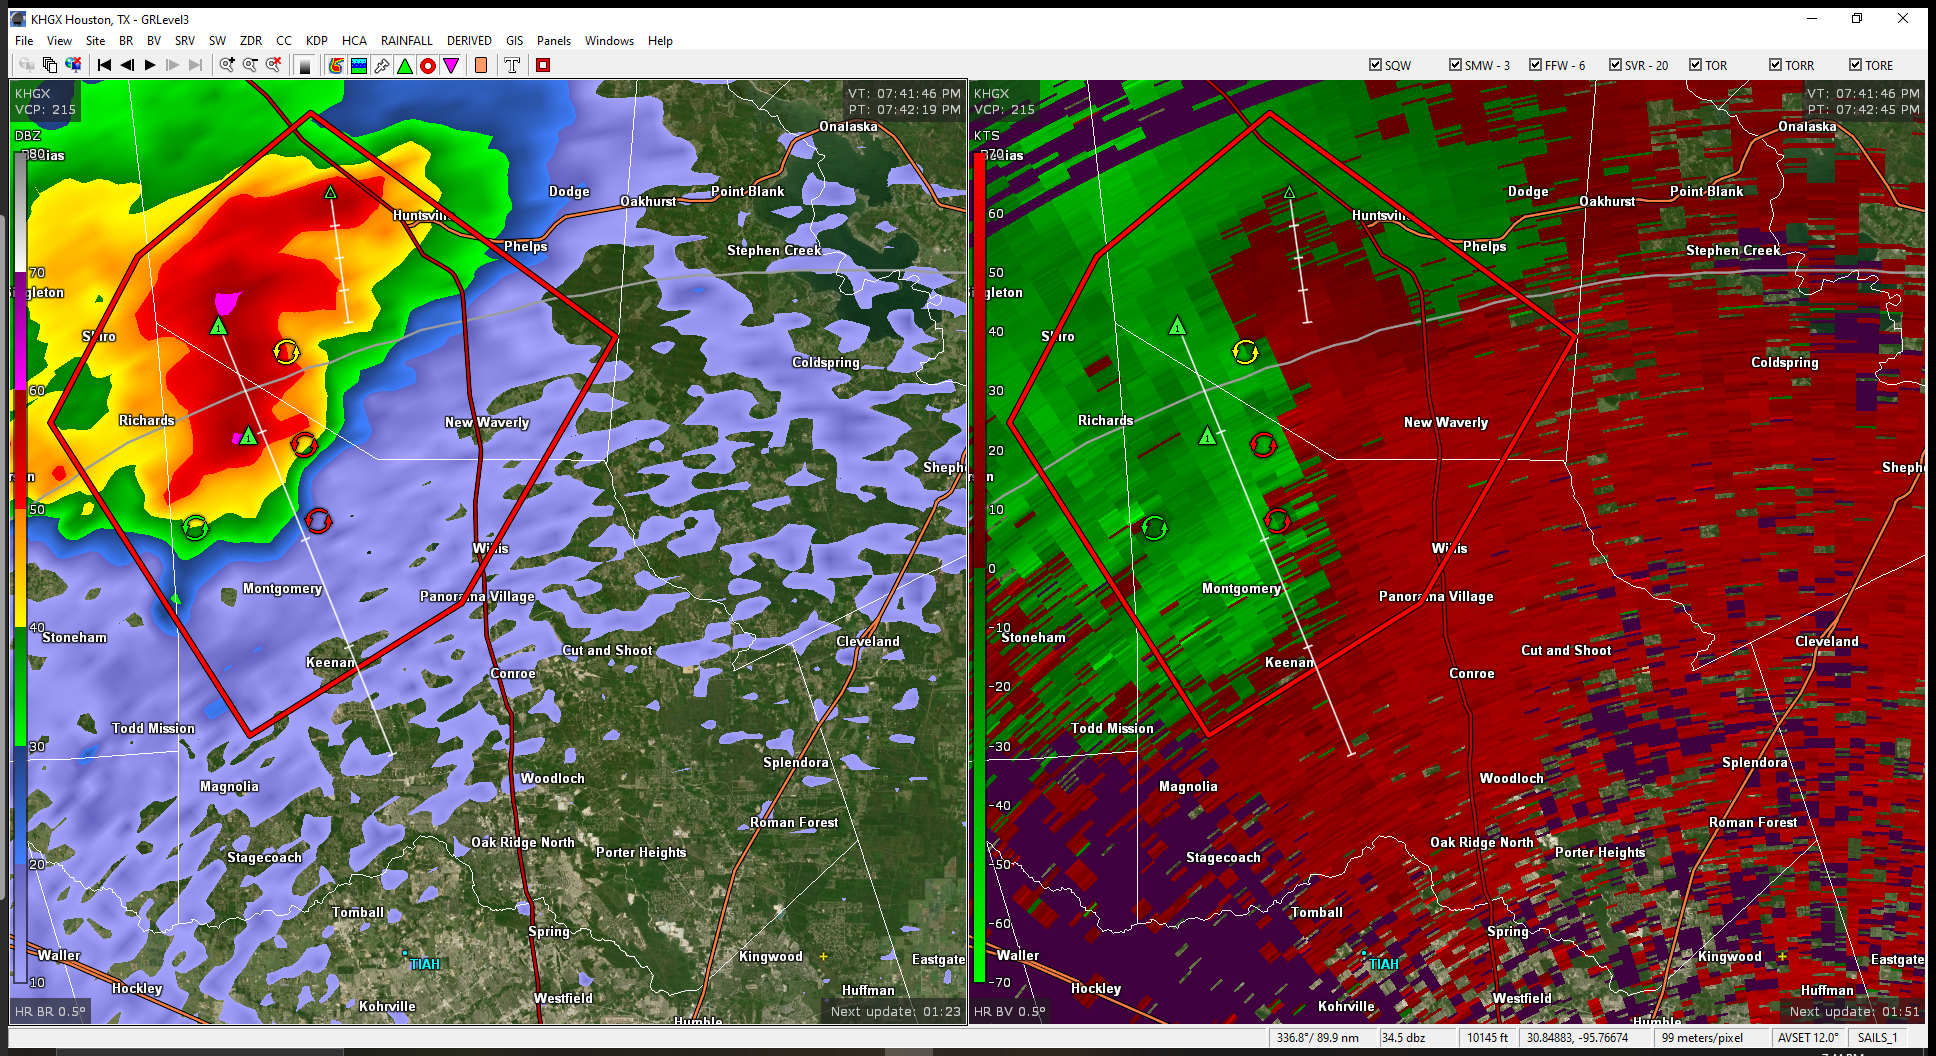Click the radar hook echo toolbar icon

coord(336,65)
